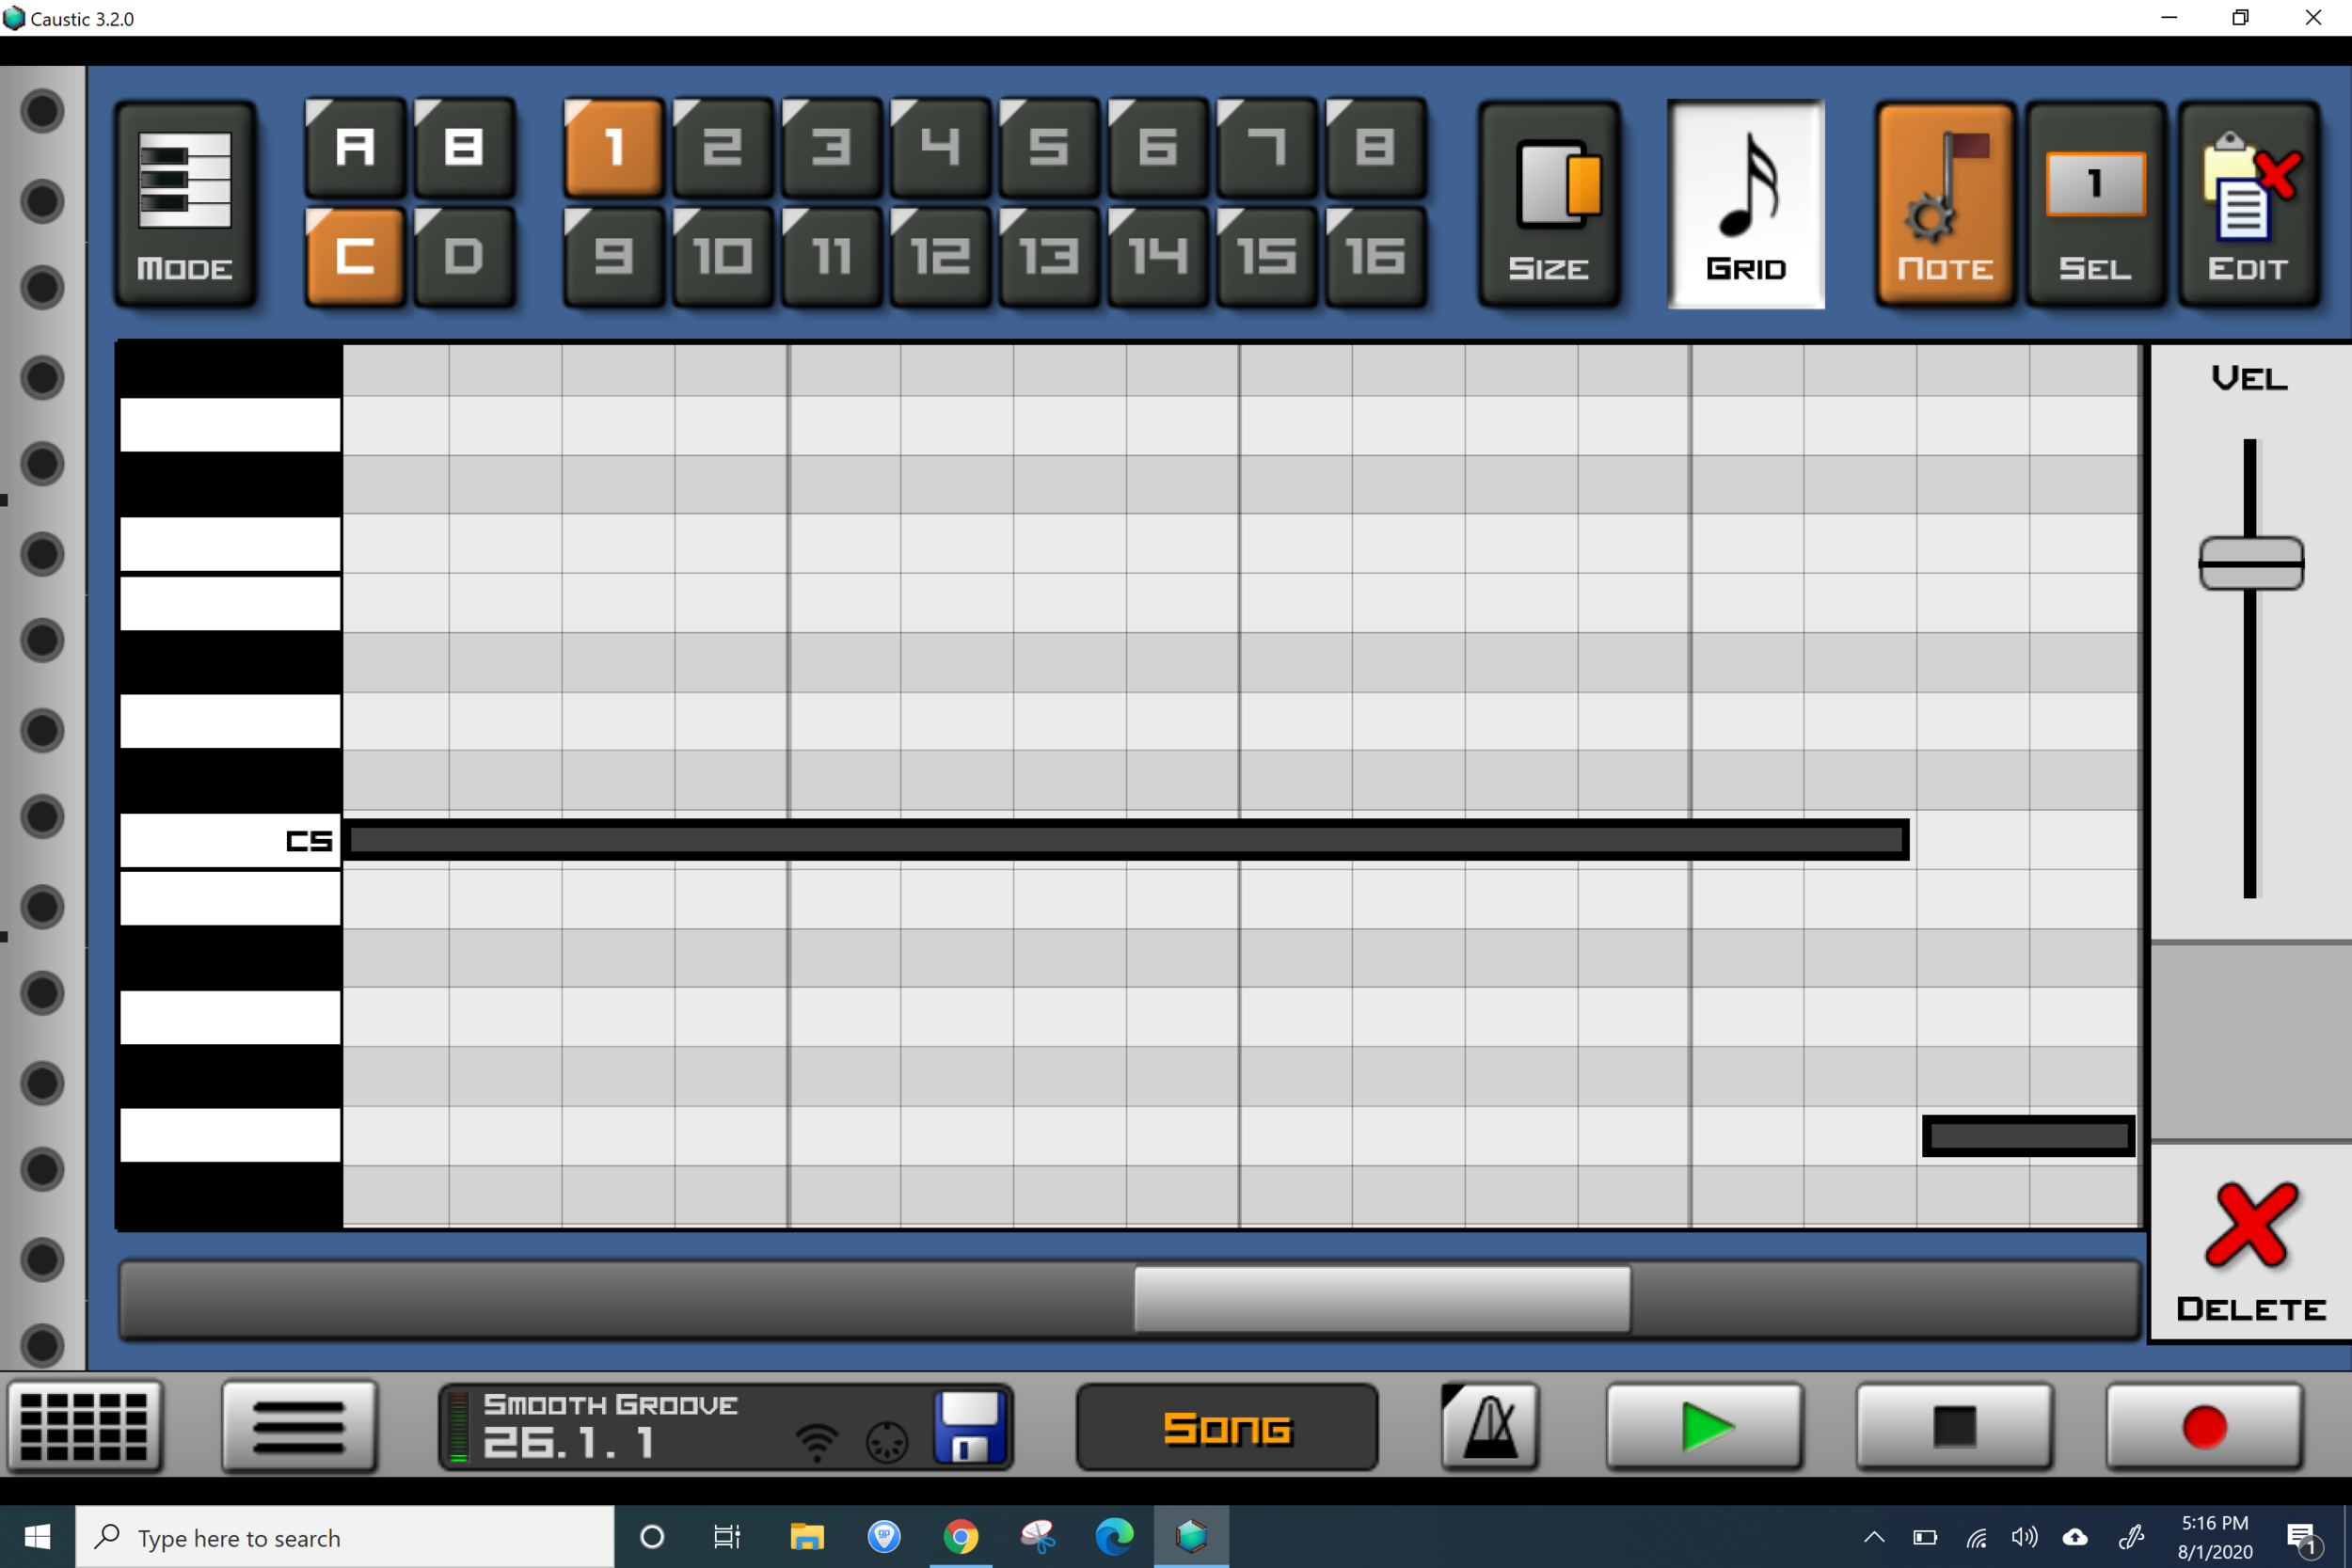Viewport: 2352px width, 1568px height.
Task: Click the VEL velocity slider handle
Action: (x=2250, y=563)
